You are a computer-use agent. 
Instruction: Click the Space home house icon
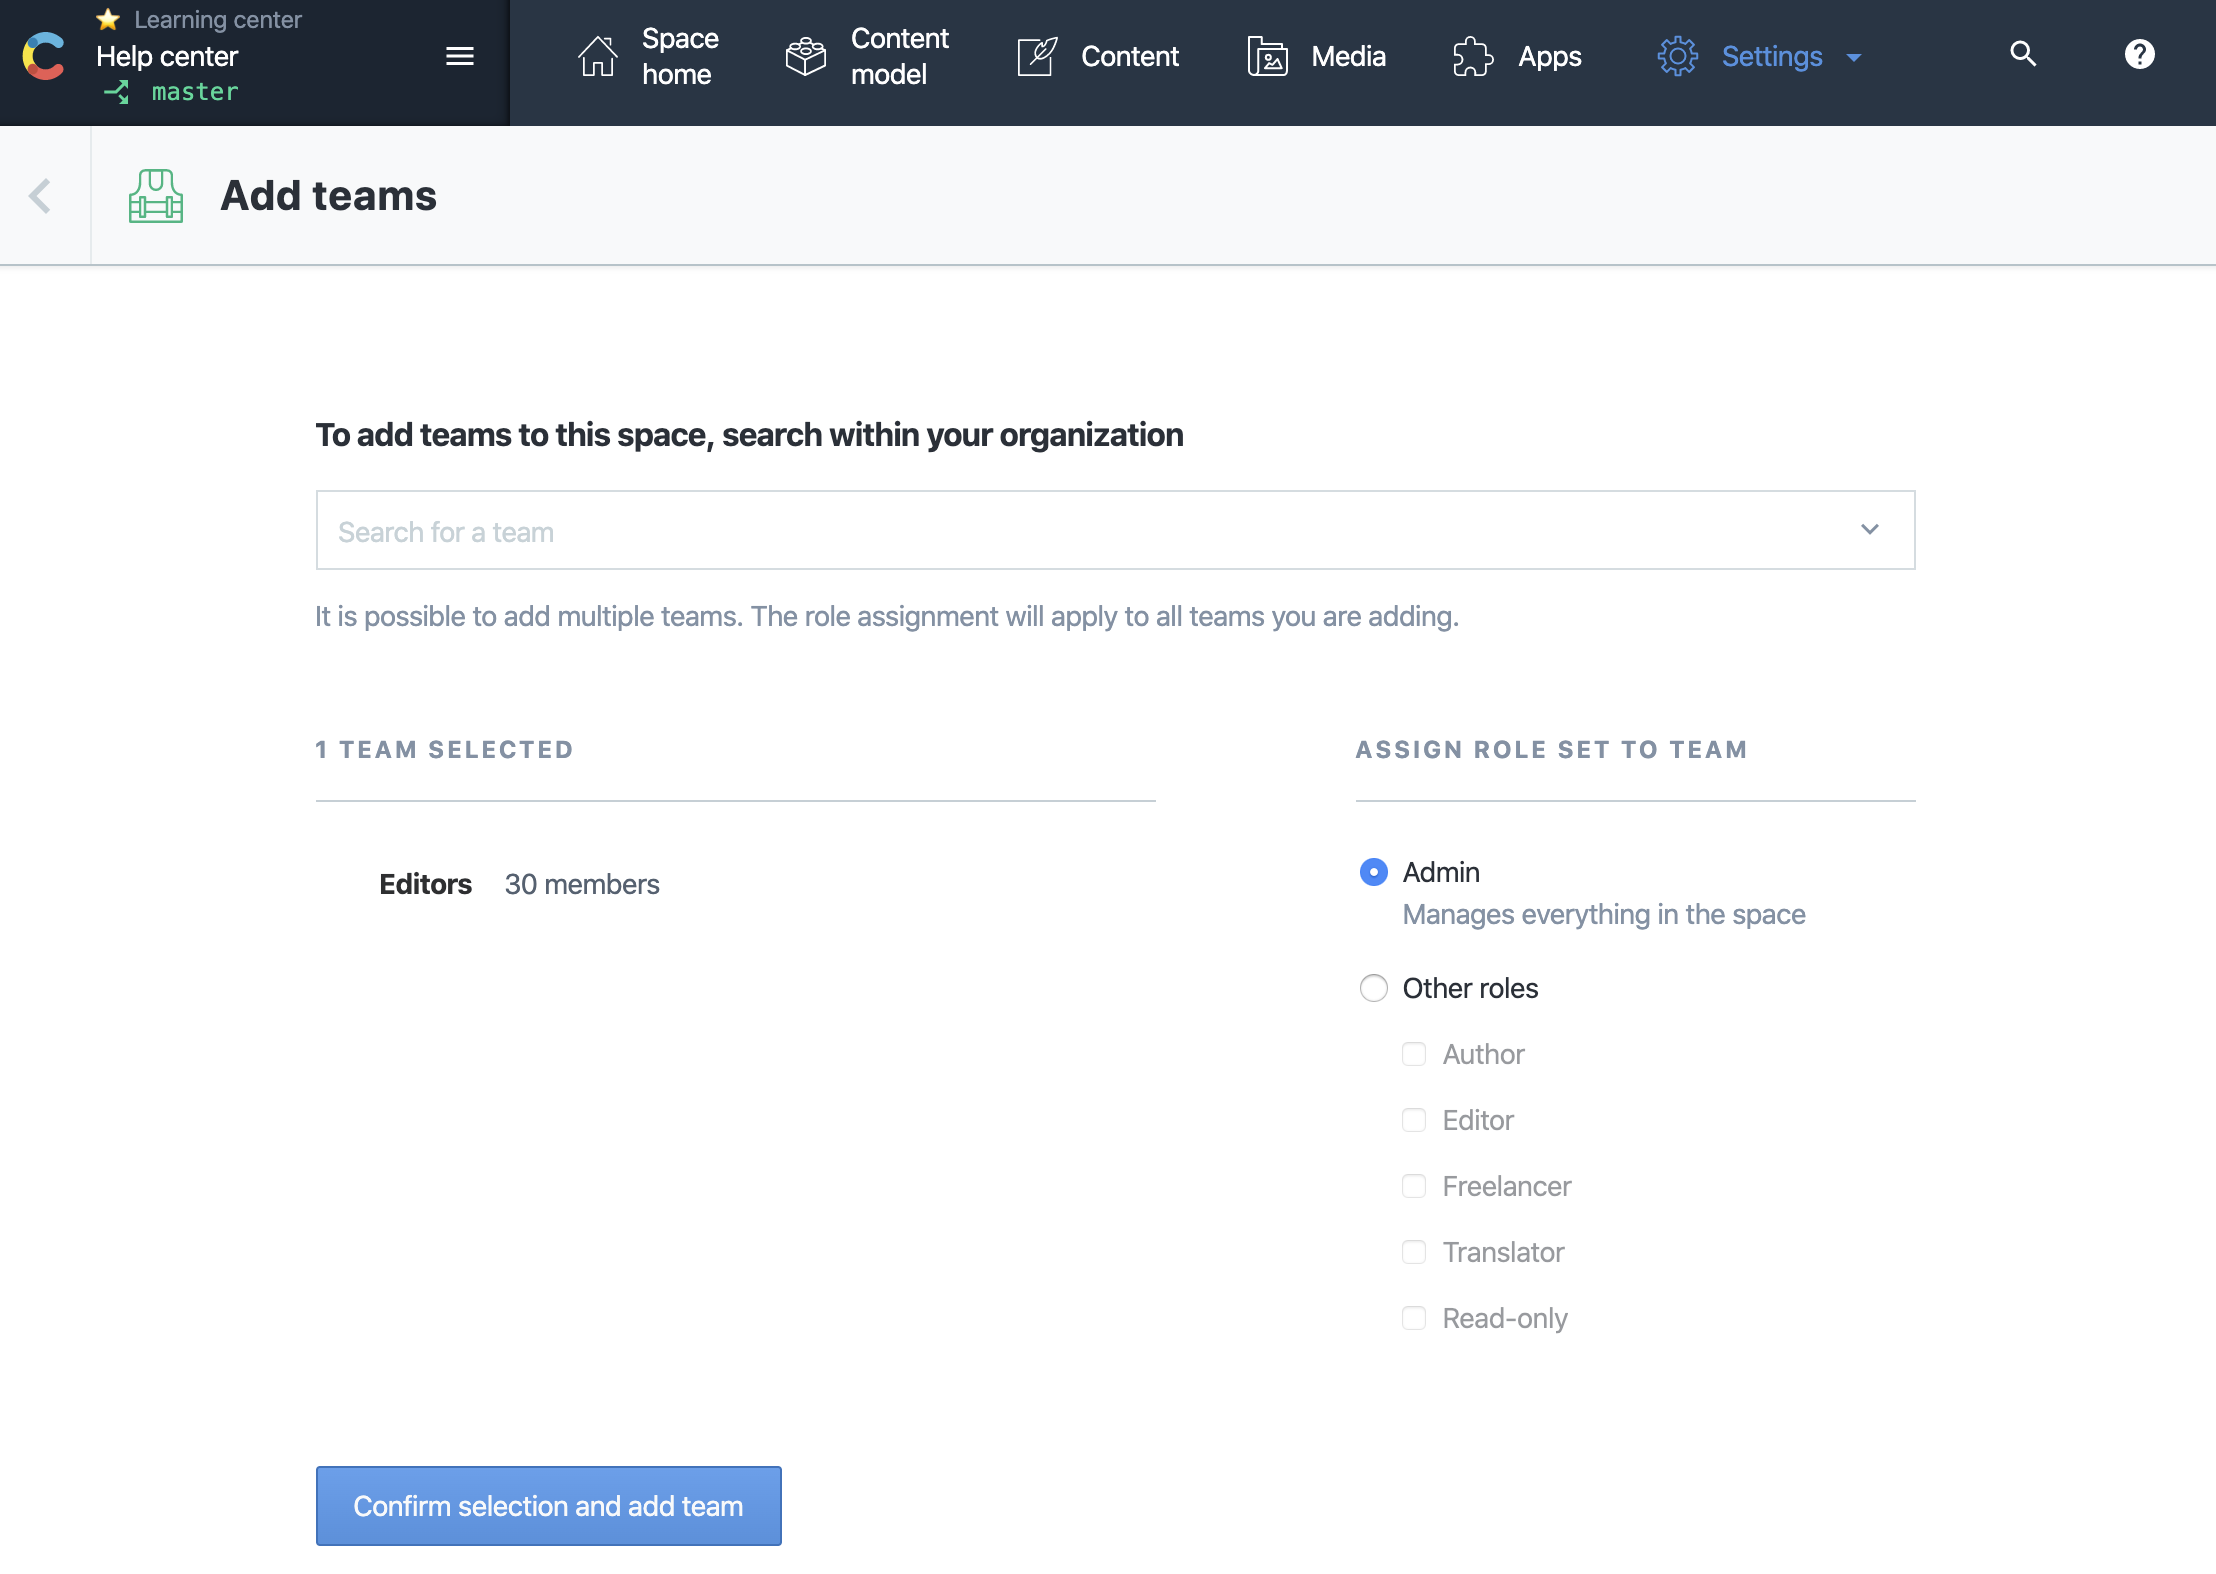point(597,56)
